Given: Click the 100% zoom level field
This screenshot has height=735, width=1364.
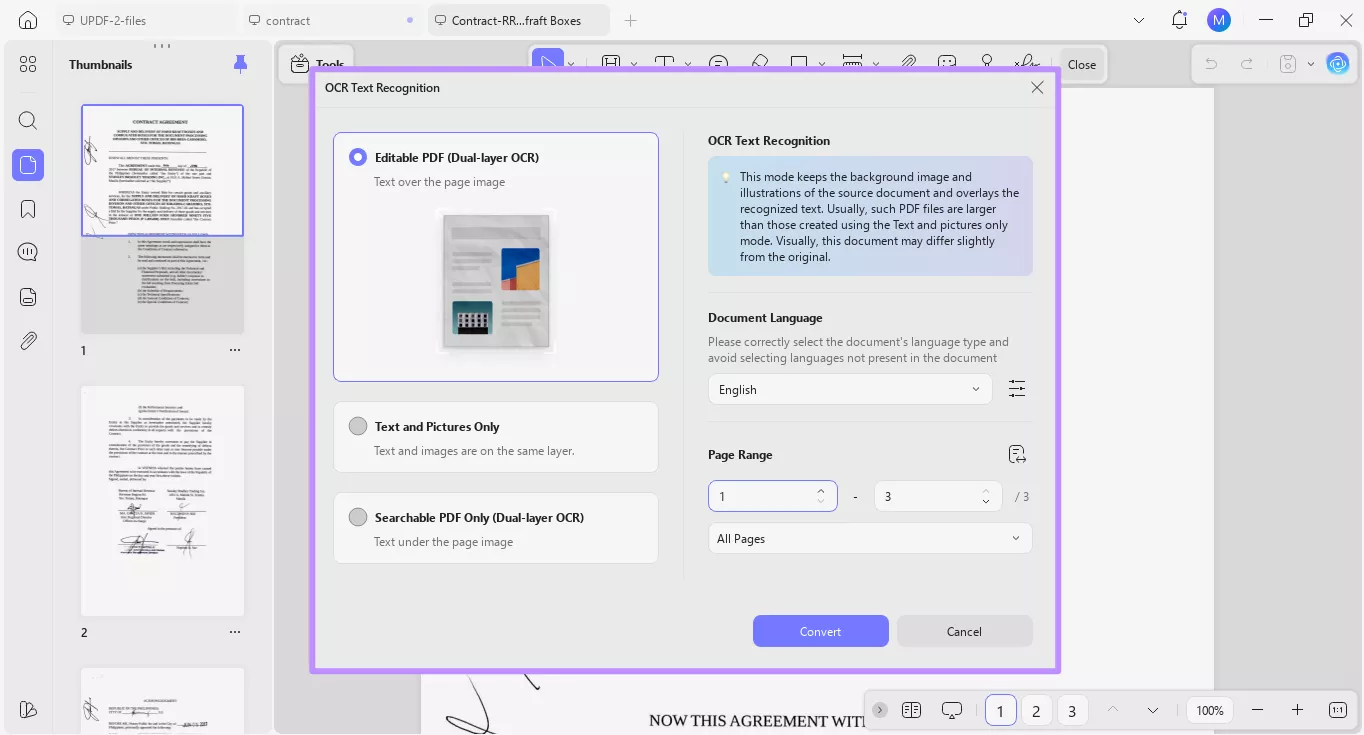Looking at the screenshot, I should (1210, 710).
